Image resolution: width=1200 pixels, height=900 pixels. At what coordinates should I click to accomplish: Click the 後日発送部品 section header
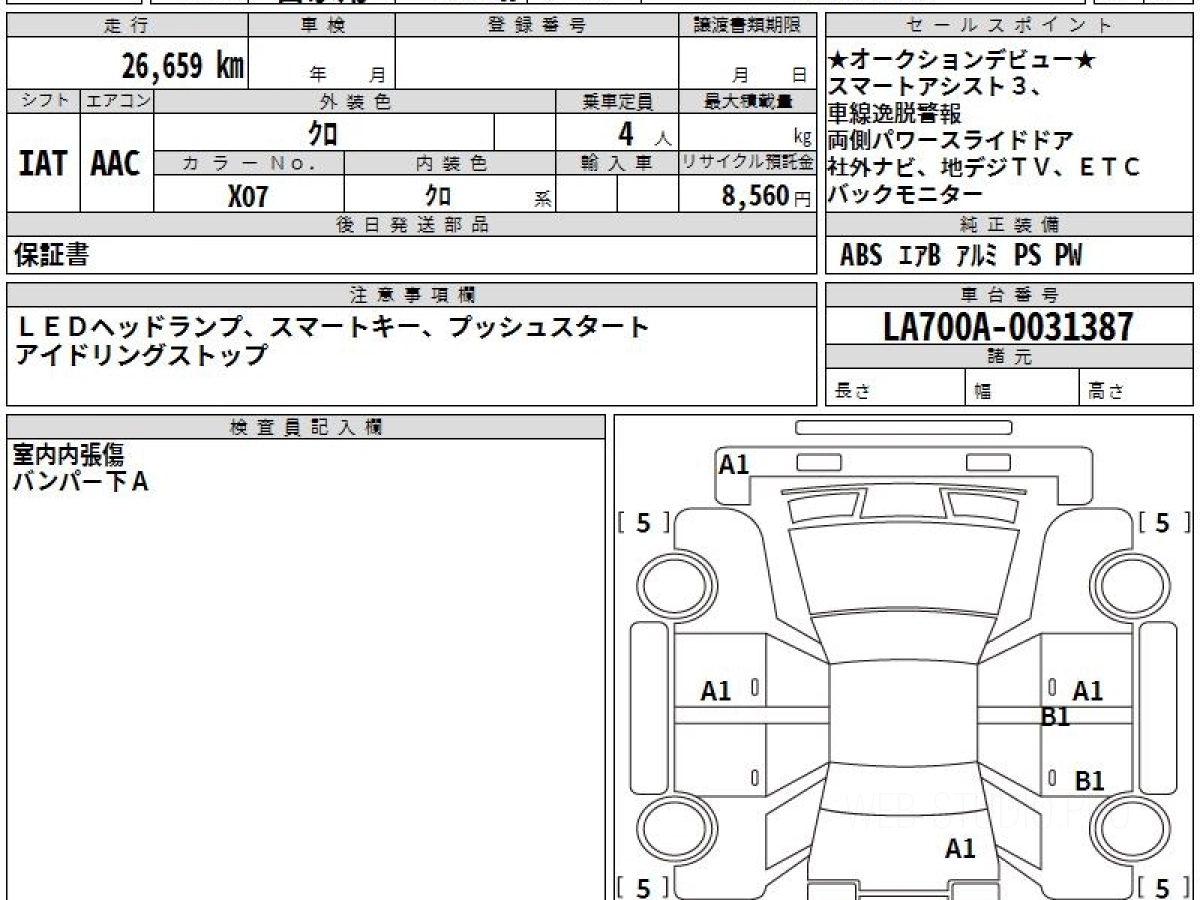(x=411, y=224)
